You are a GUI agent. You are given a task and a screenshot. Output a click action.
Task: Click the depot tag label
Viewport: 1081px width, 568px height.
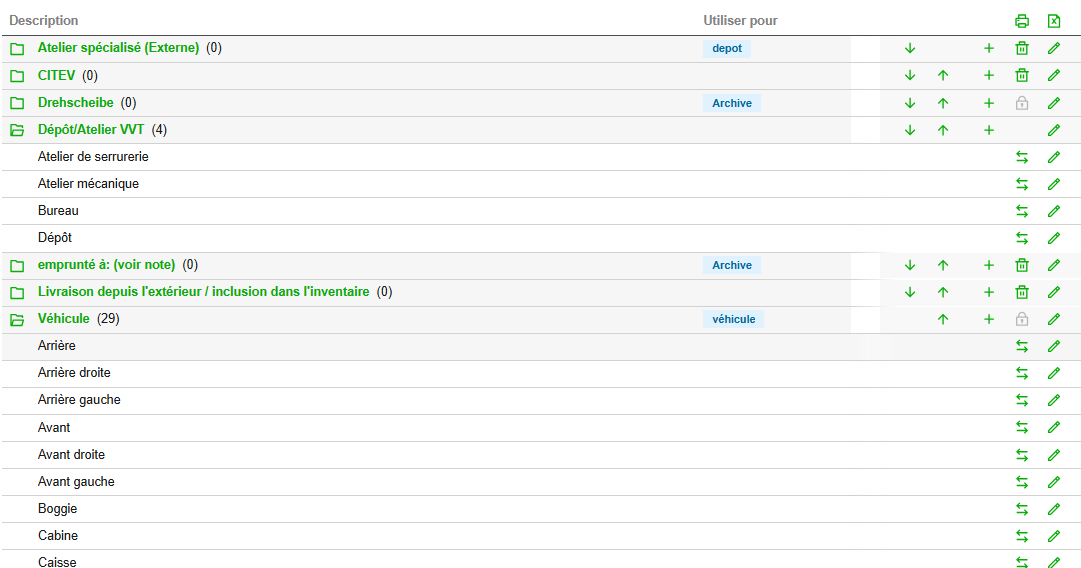click(x=726, y=48)
